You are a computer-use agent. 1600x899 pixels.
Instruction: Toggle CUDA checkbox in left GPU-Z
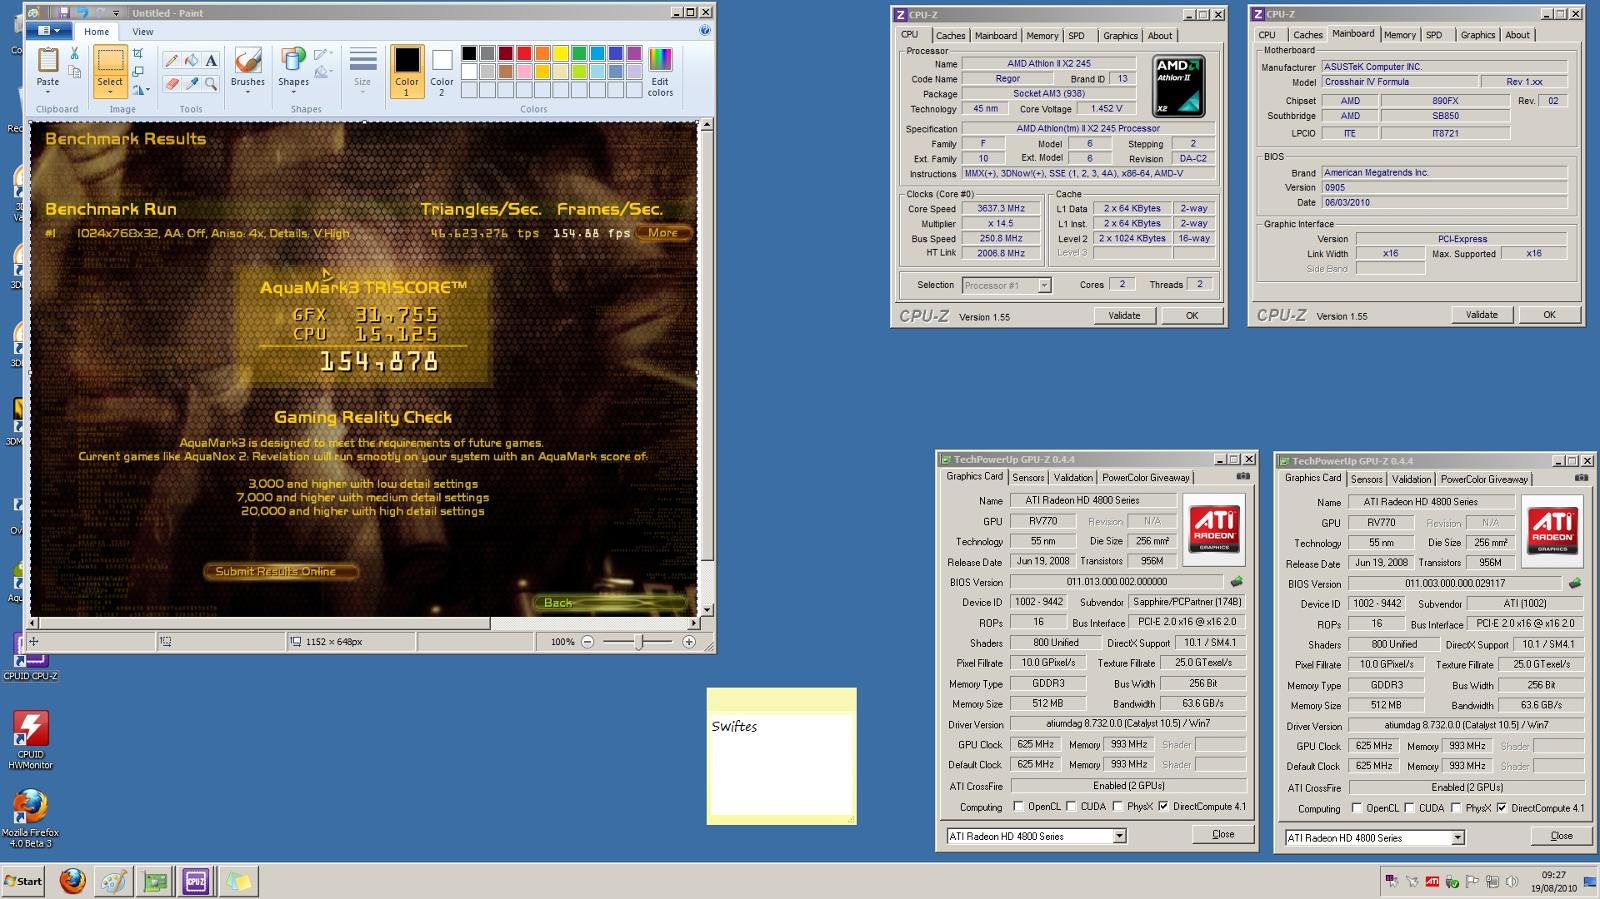point(1070,806)
